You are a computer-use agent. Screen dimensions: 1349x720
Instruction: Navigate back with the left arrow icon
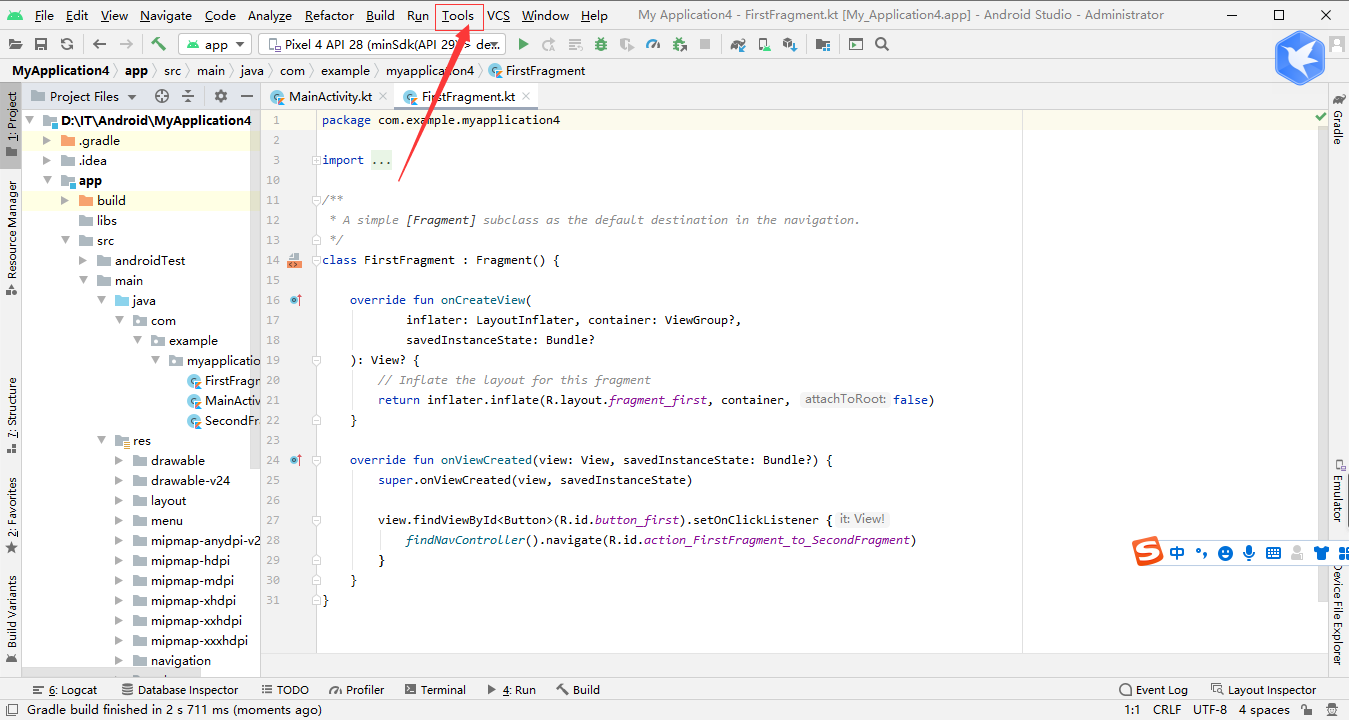100,44
